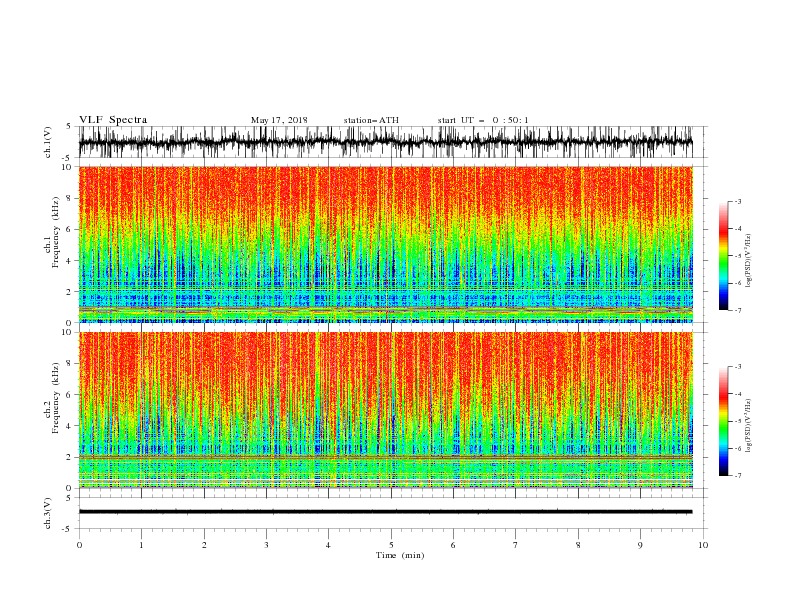The image size is (792, 612).
Task: Click the upper PSD color bar
Action: click(x=723, y=256)
